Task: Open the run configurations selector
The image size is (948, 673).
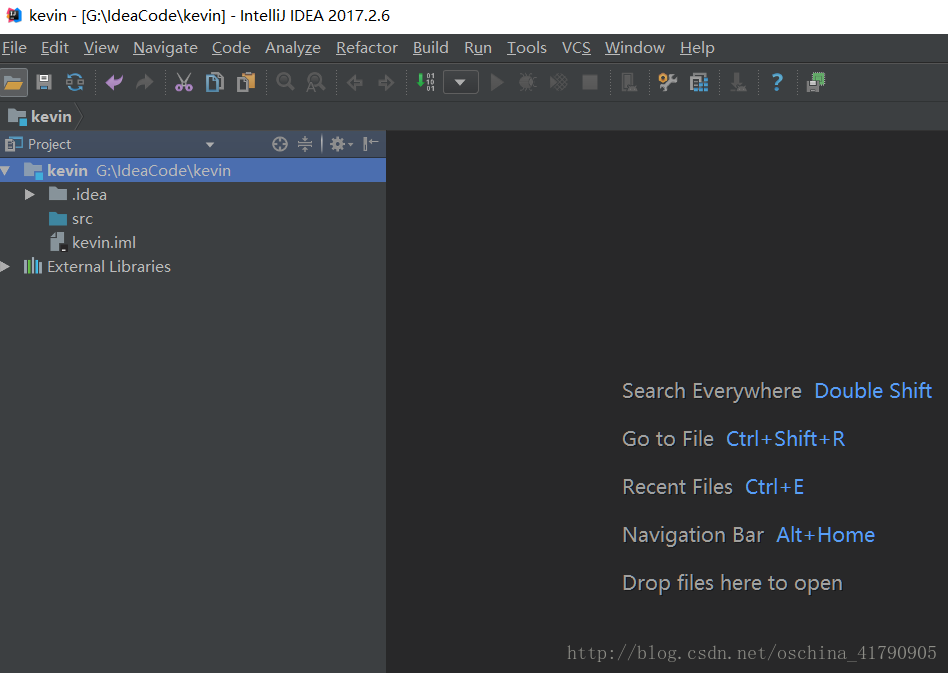Action: 460,82
